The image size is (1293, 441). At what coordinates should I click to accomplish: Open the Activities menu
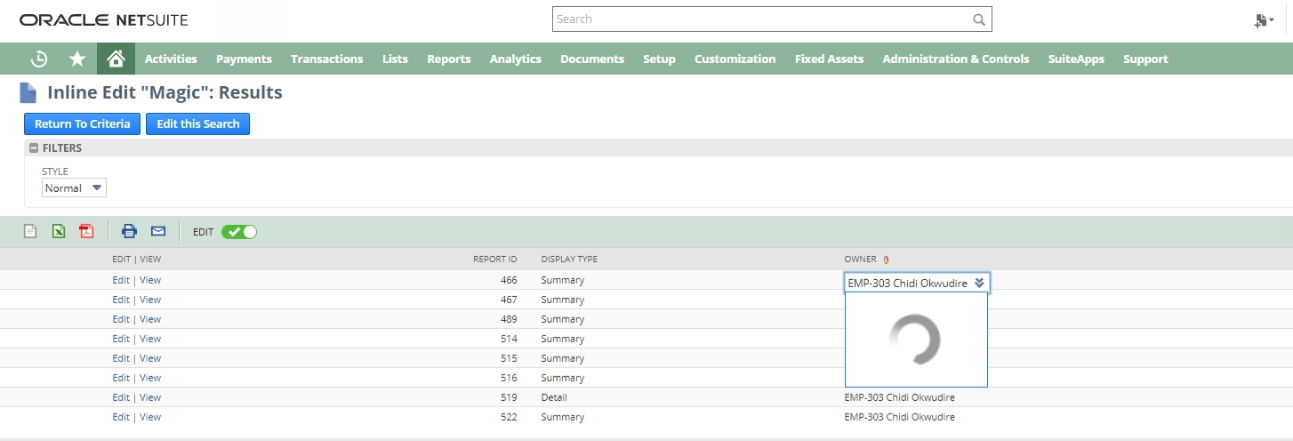[x=171, y=59]
